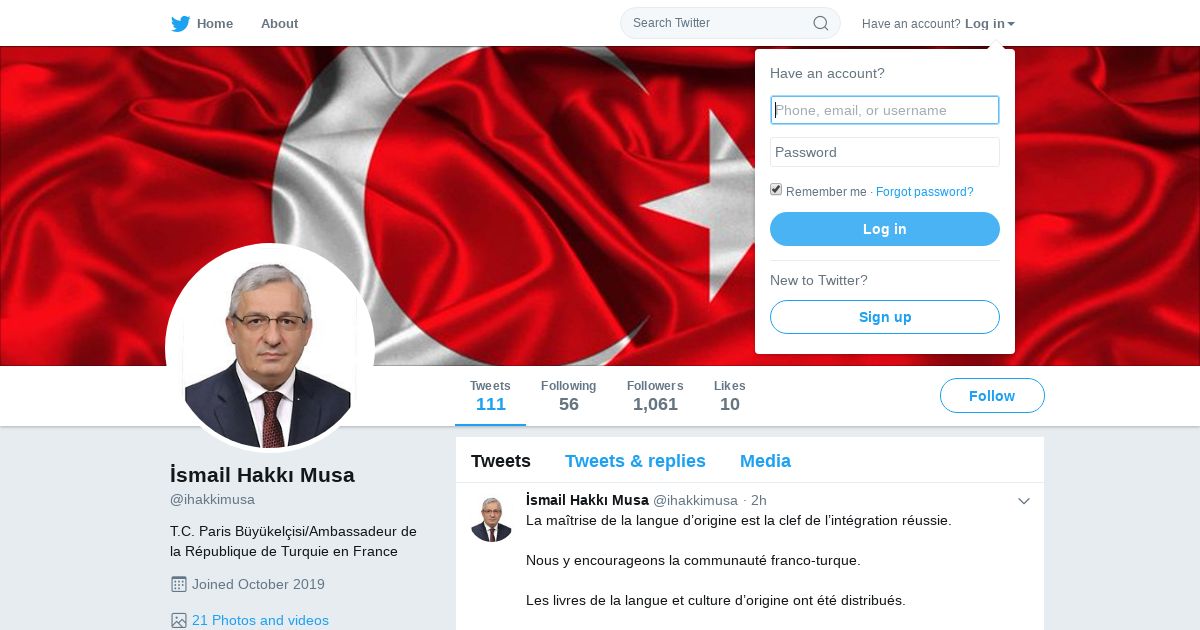Click the Twitter bird logo icon

tap(180, 24)
